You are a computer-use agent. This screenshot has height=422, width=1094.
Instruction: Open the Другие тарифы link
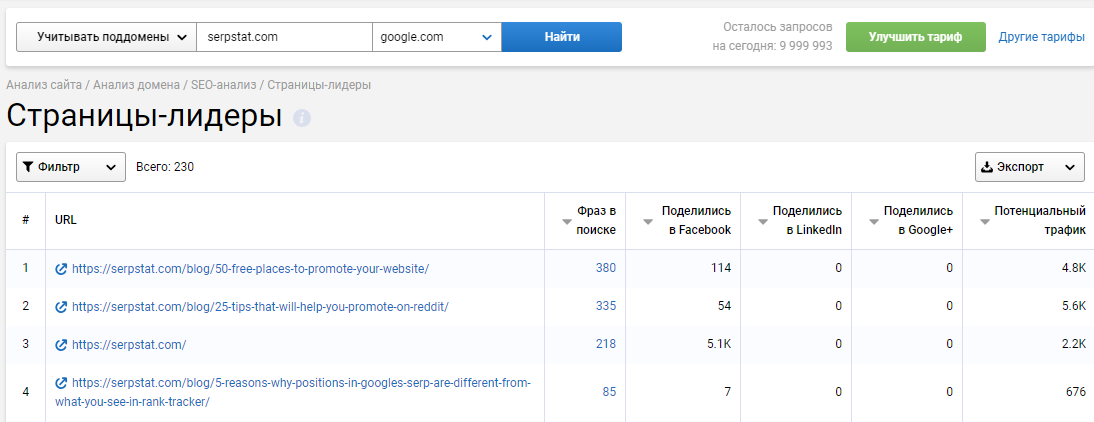tap(1041, 37)
